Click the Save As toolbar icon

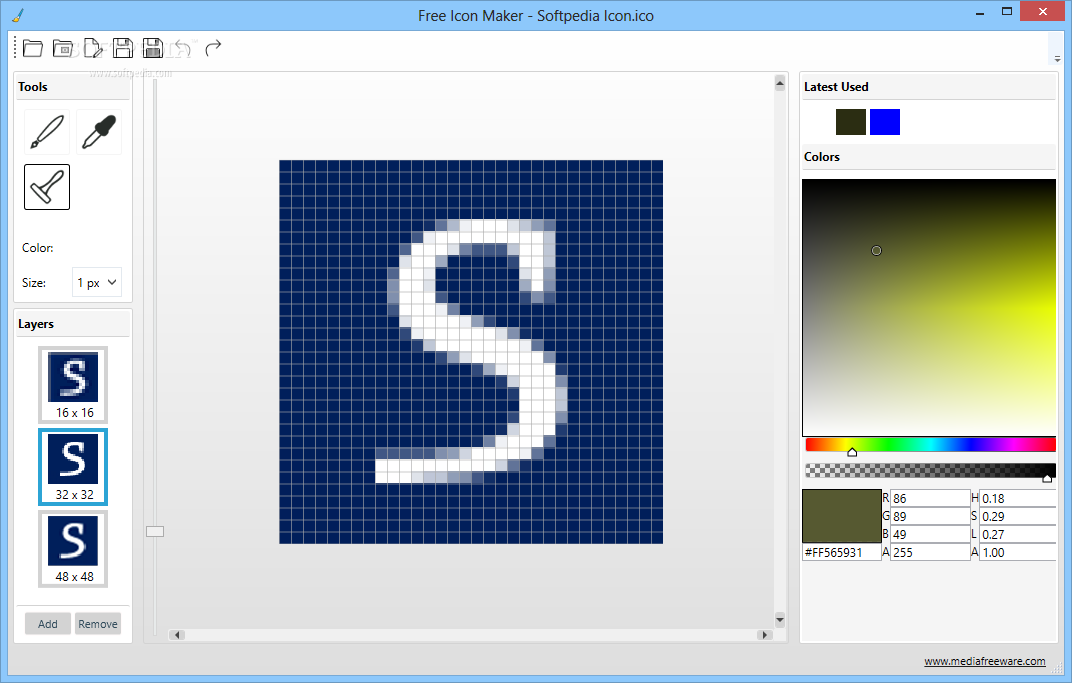pos(153,47)
